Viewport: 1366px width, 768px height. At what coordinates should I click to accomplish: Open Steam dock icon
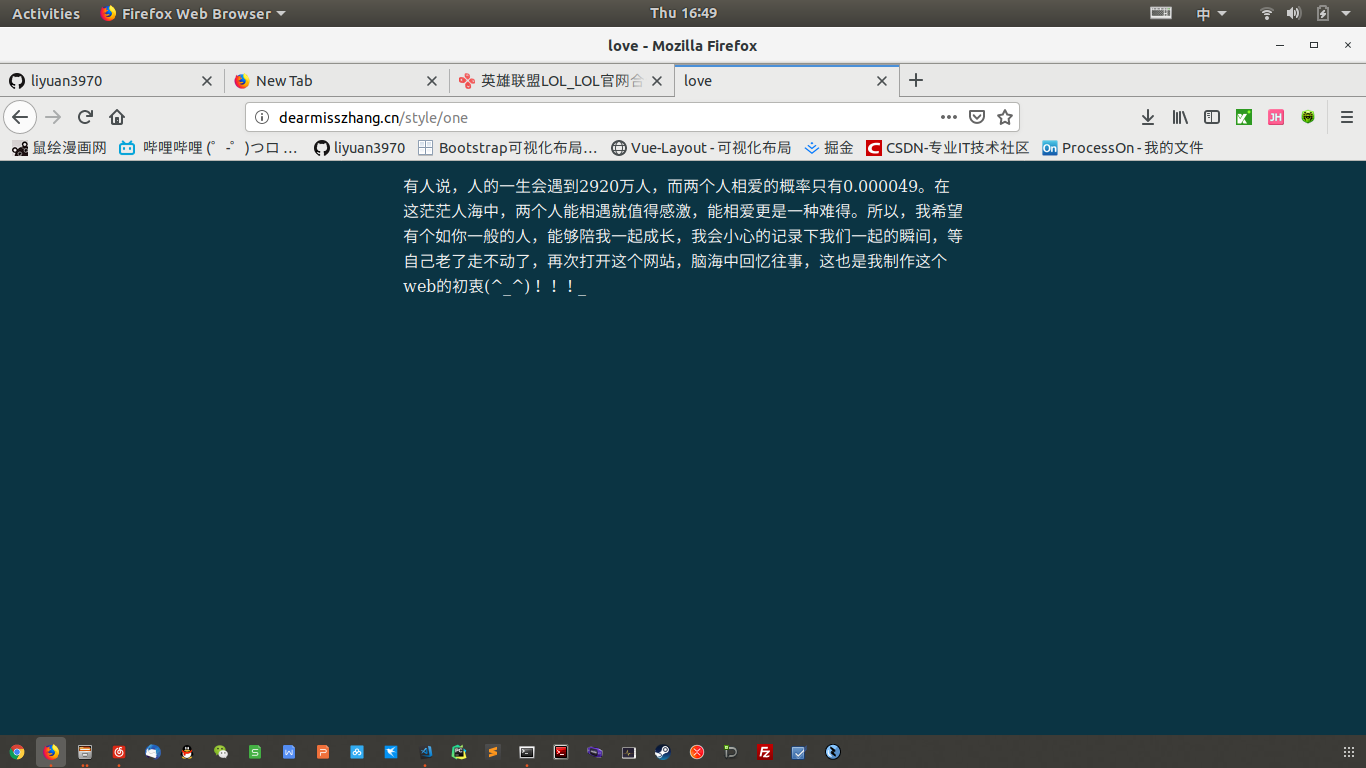(x=662, y=752)
